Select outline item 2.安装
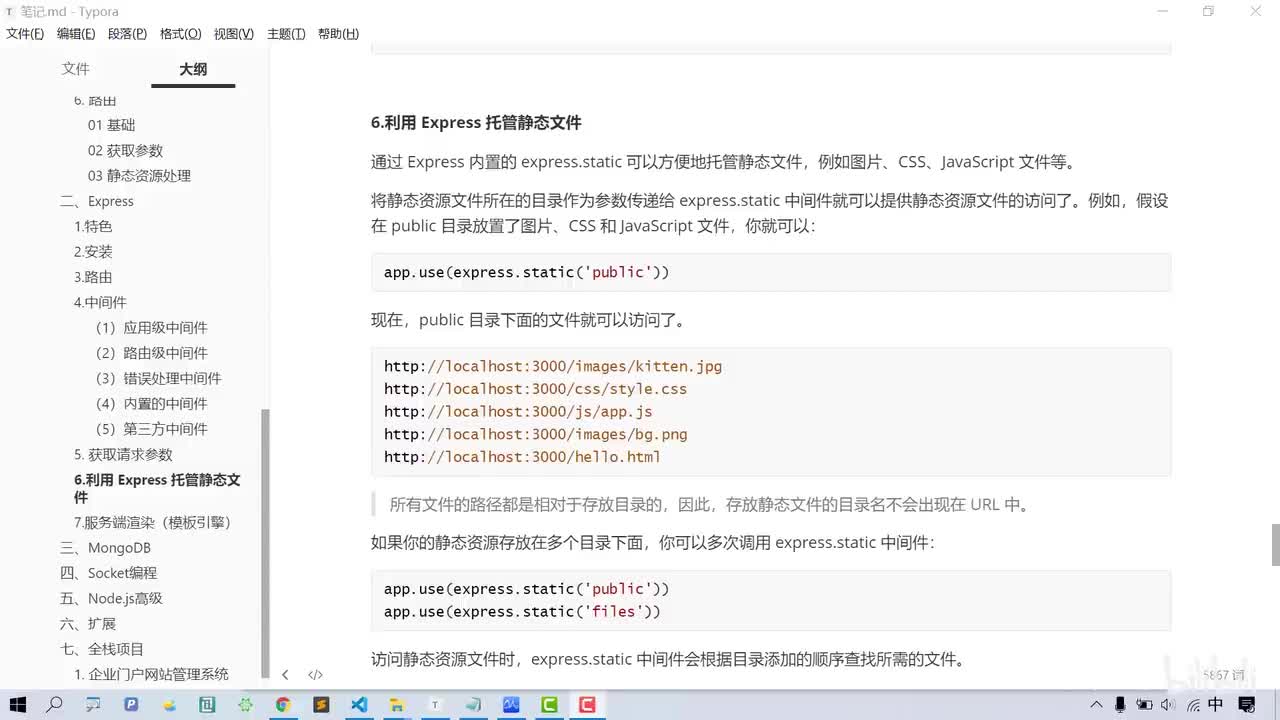 click(x=93, y=251)
